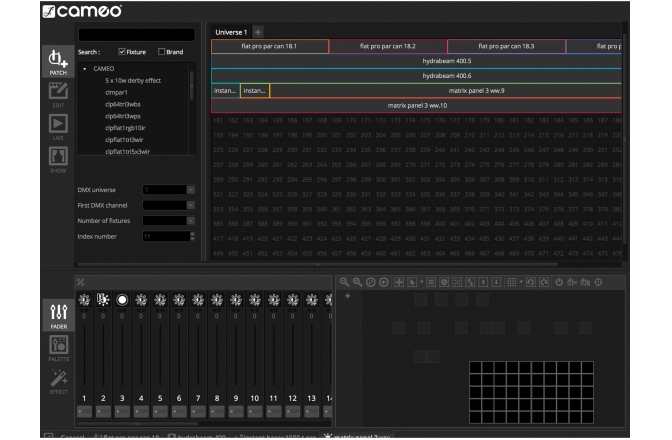672x440 pixels.
Task: Select the flat pro par can 18.2 block
Action: tap(388, 46)
